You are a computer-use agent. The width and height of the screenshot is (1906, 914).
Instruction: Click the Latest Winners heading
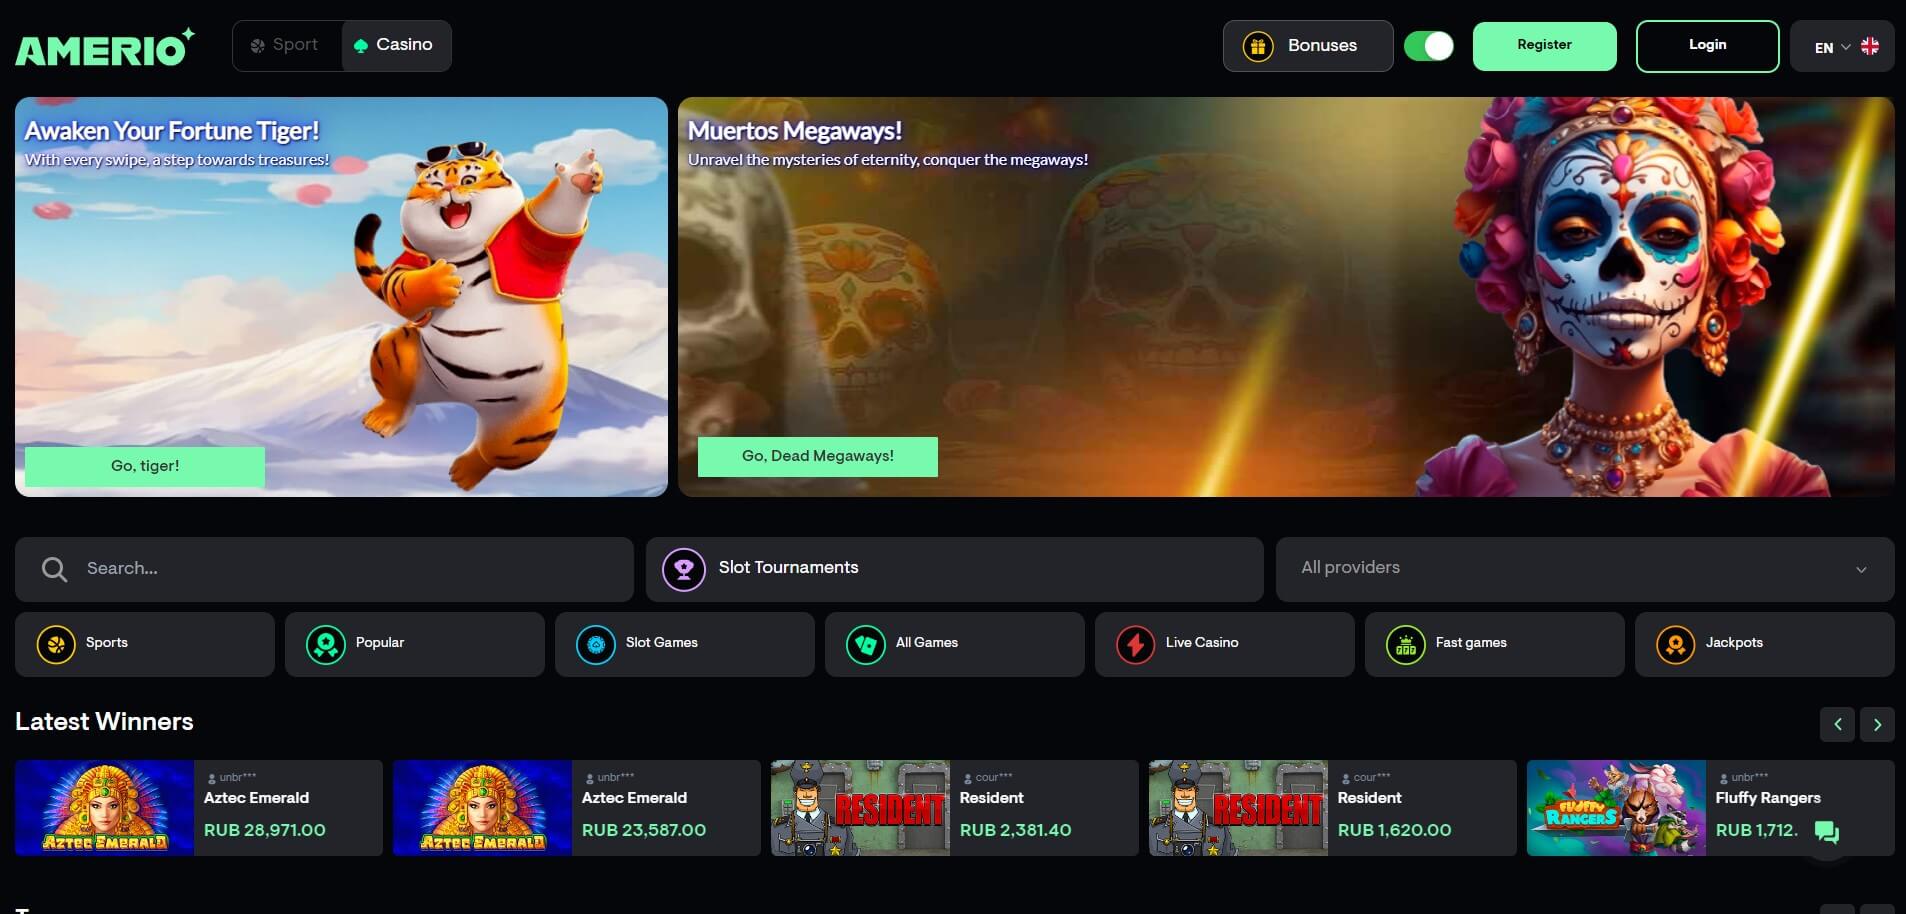104,722
